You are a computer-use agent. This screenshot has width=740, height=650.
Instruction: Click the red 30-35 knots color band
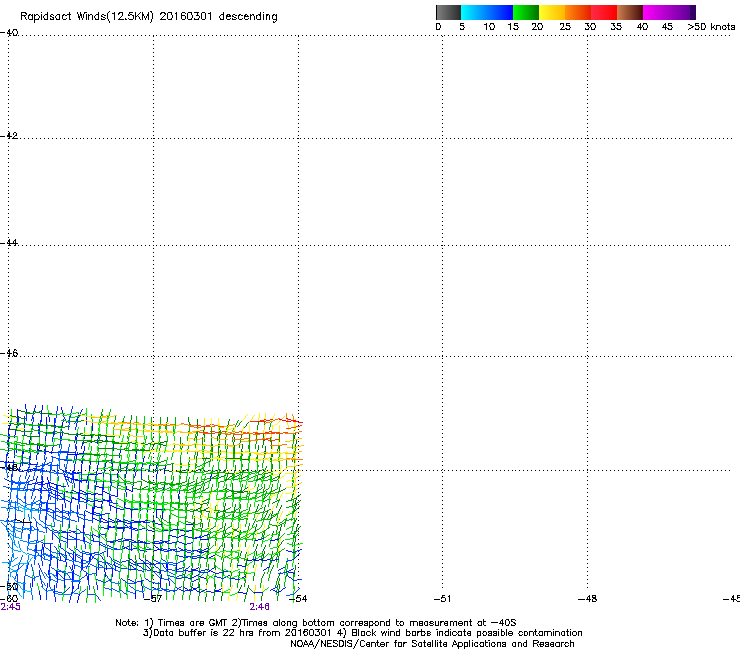[x=604, y=12]
